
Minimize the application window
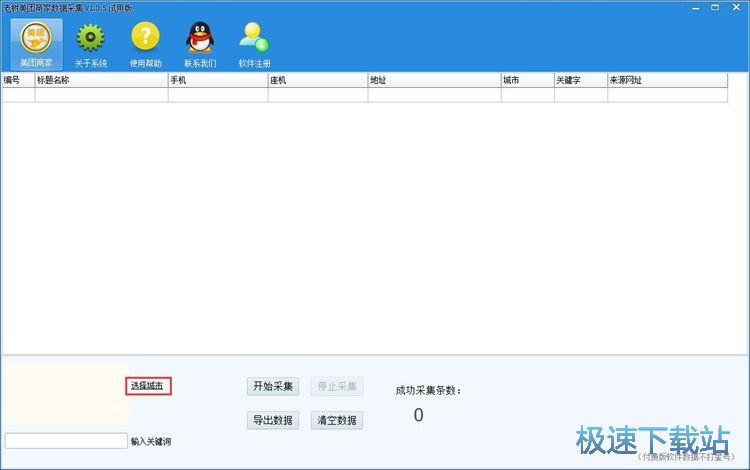695,8
